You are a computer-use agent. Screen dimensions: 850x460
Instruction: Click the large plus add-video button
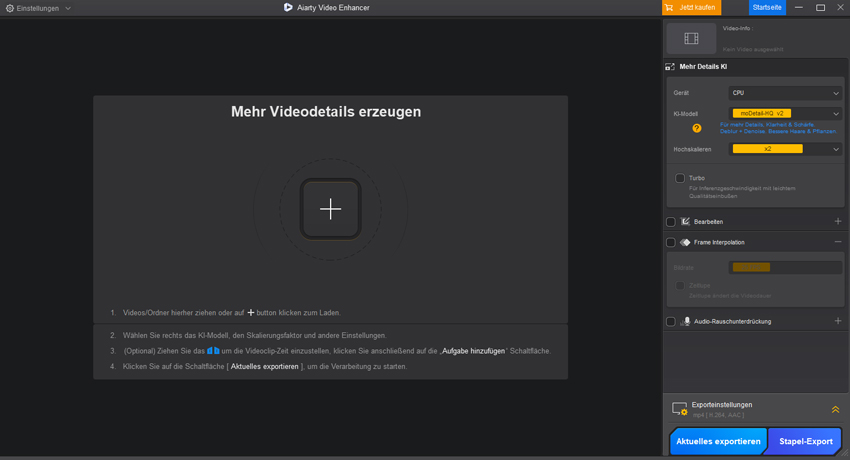(330, 209)
